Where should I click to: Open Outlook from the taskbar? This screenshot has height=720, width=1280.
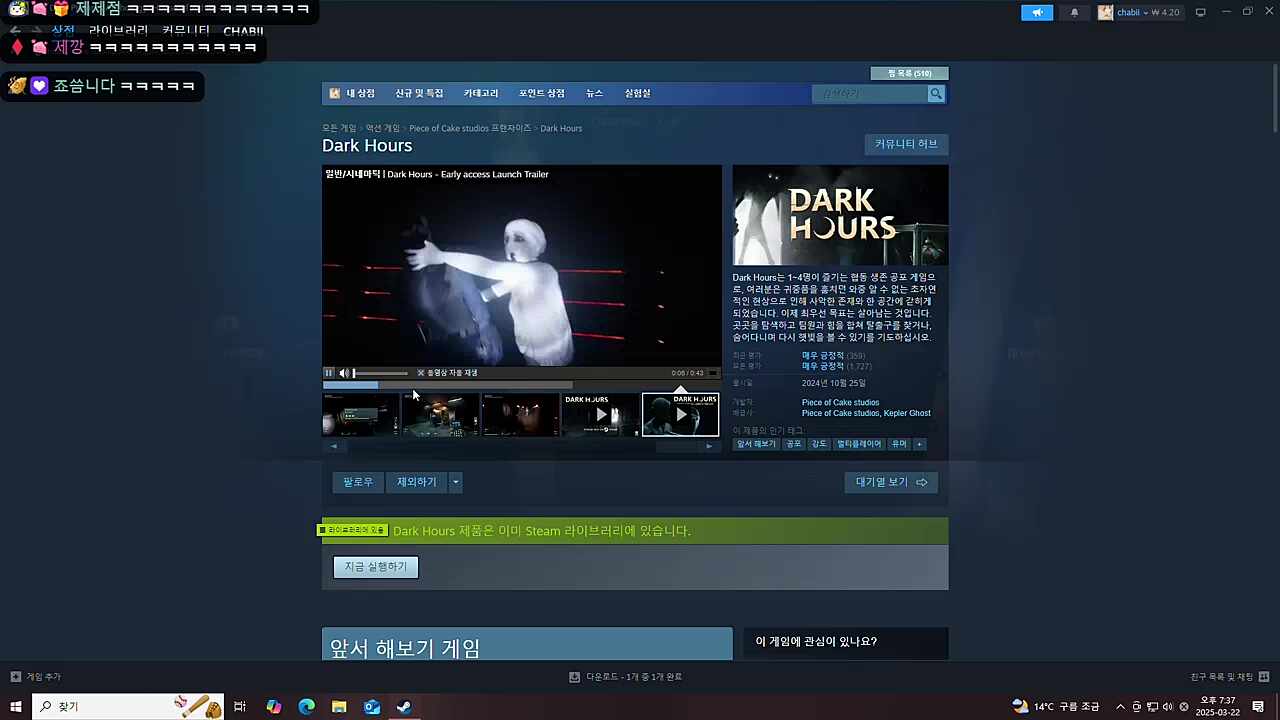pos(372,707)
